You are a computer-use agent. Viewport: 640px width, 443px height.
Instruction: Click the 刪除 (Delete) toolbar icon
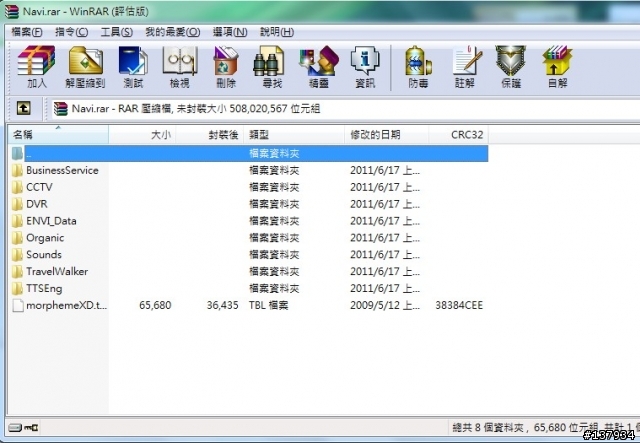point(226,67)
